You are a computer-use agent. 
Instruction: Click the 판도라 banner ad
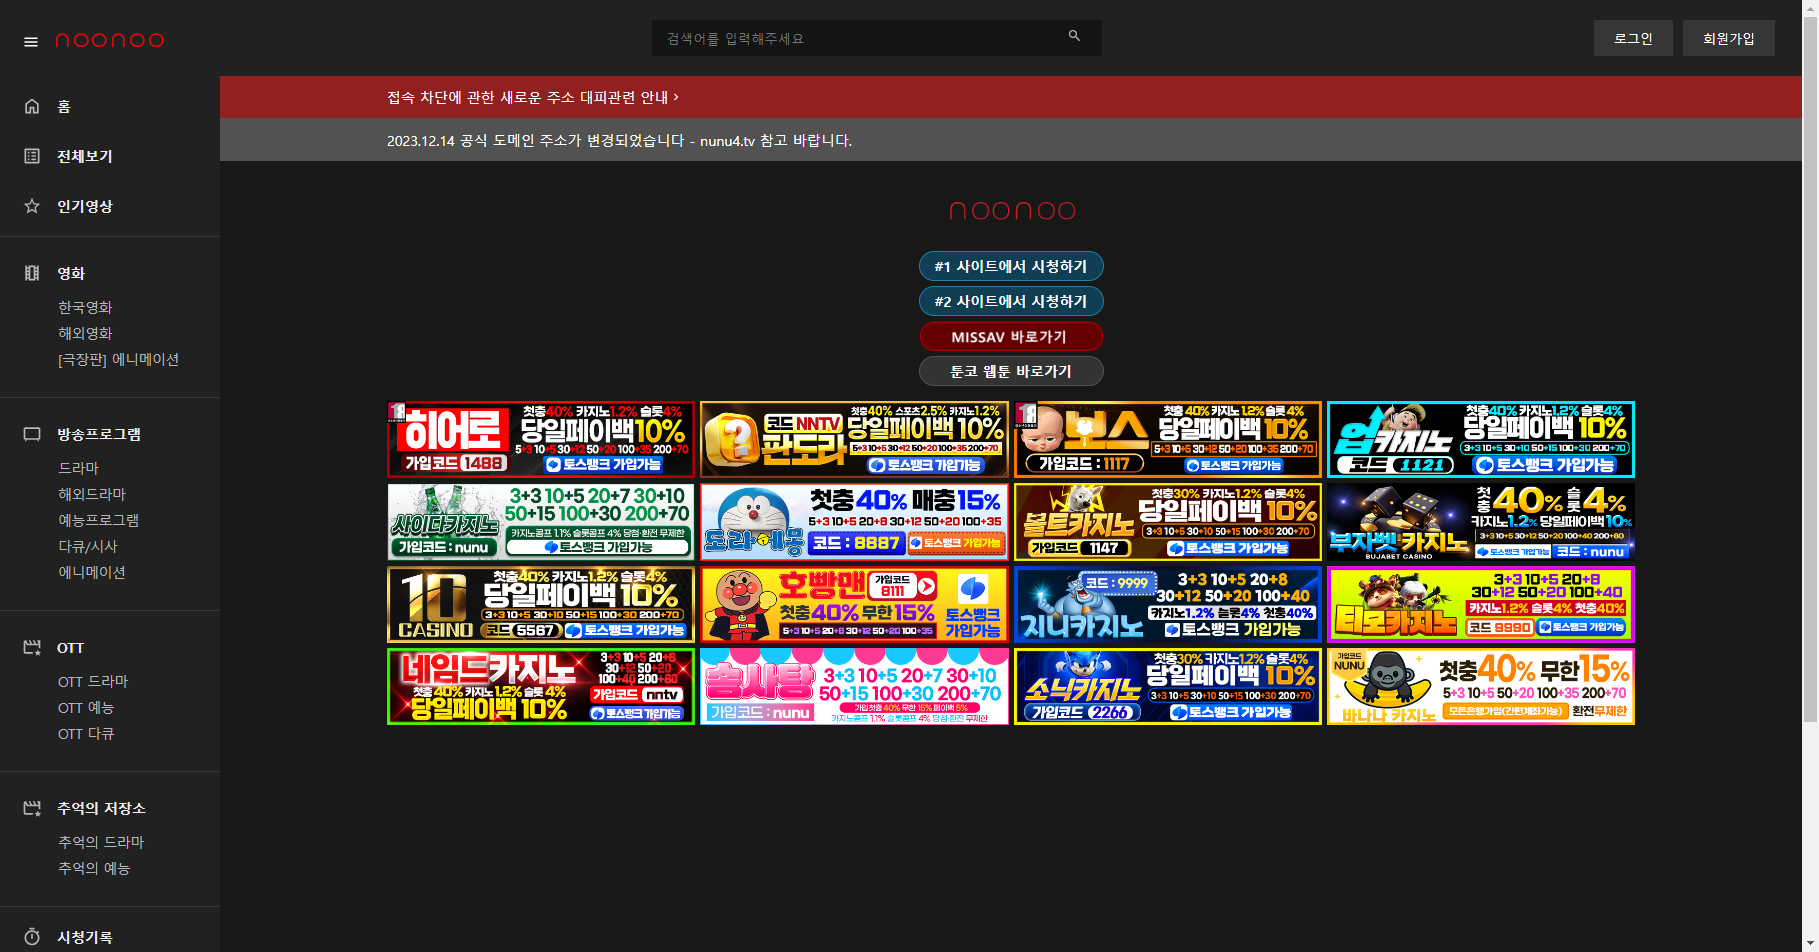[x=854, y=439]
